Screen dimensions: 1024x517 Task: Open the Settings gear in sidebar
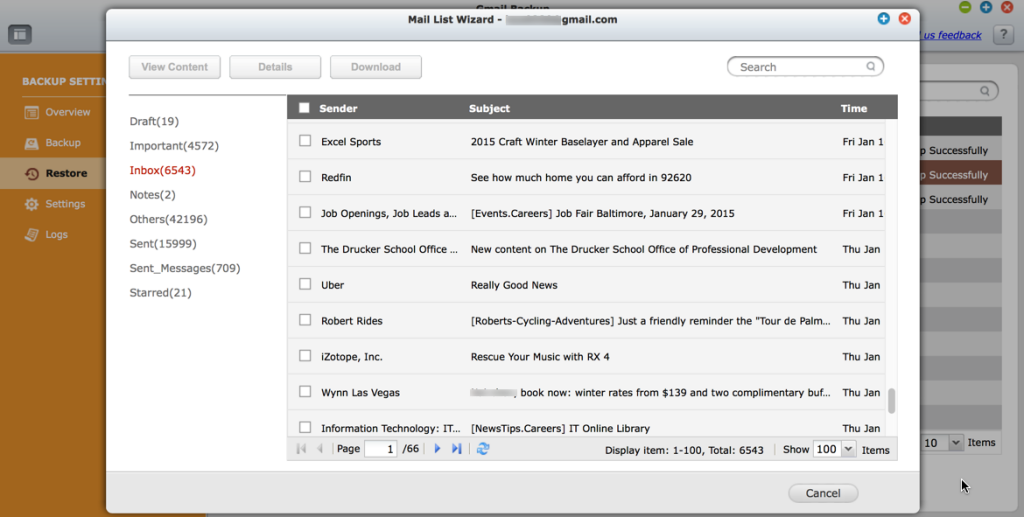click(x=32, y=204)
